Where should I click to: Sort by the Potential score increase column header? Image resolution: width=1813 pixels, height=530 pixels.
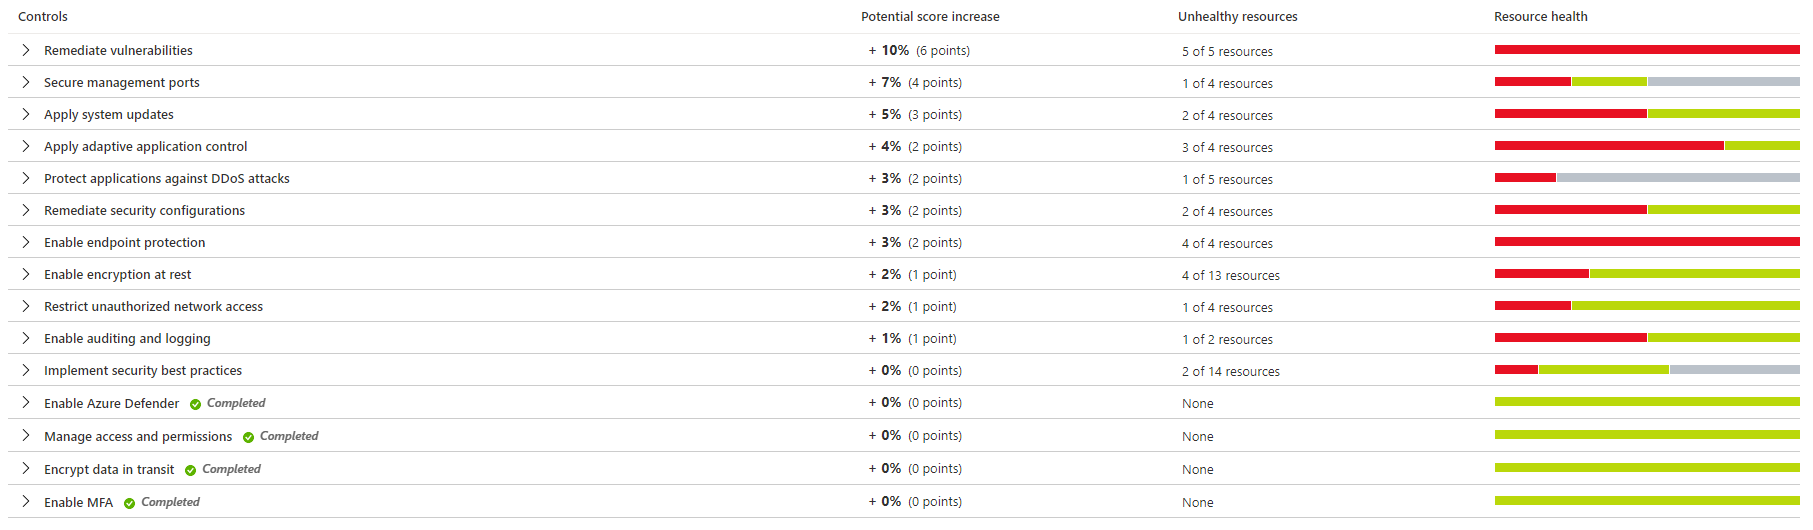(930, 16)
